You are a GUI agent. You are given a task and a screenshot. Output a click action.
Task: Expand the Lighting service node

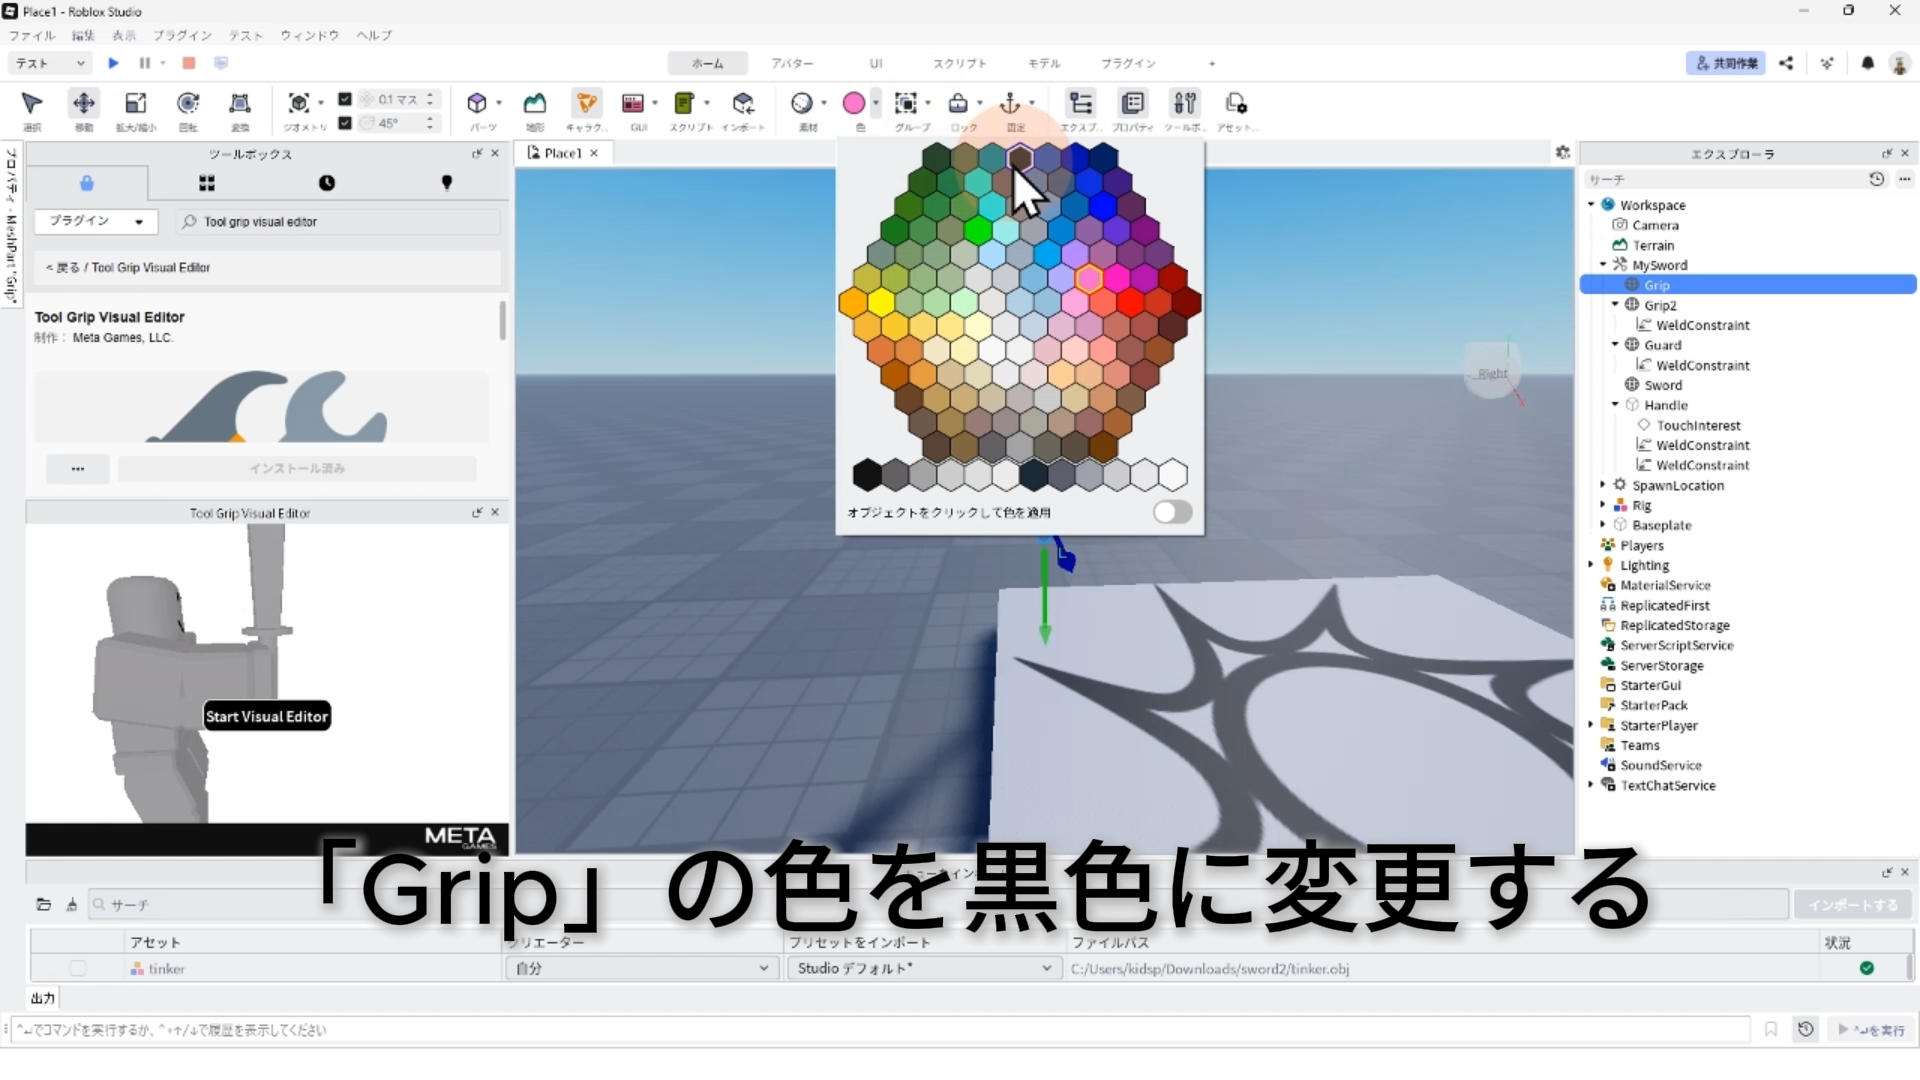point(1591,565)
